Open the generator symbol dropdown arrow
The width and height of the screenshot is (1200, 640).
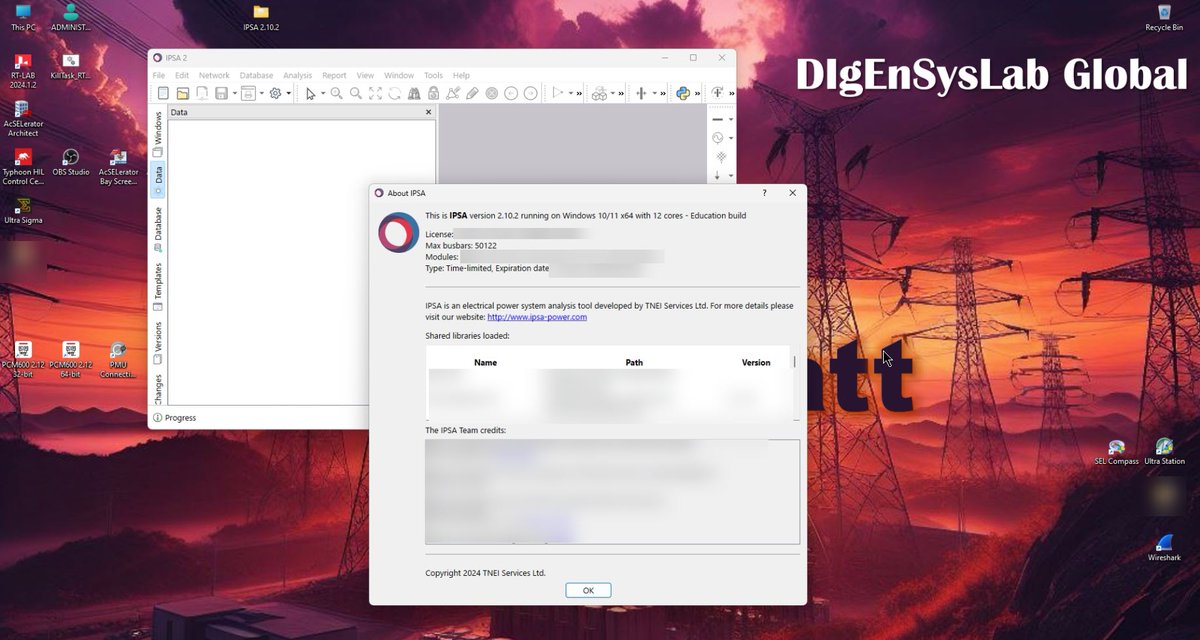click(731, 138)
